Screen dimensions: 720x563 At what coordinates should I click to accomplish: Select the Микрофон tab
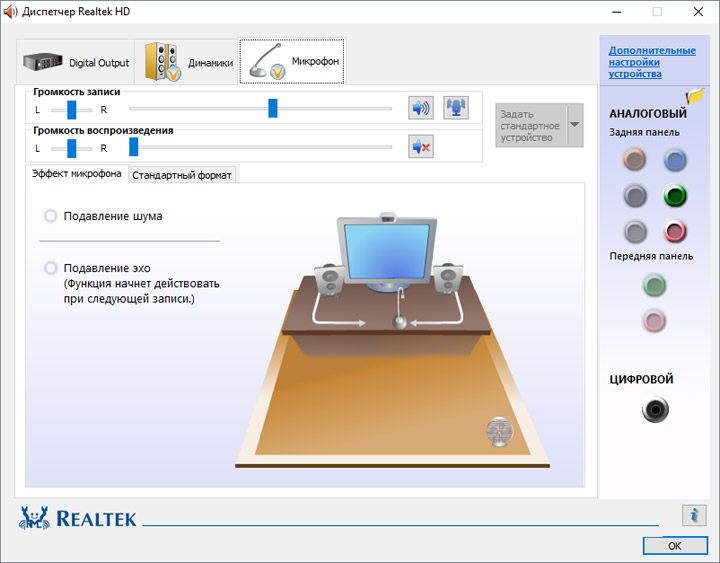point(292,61)
